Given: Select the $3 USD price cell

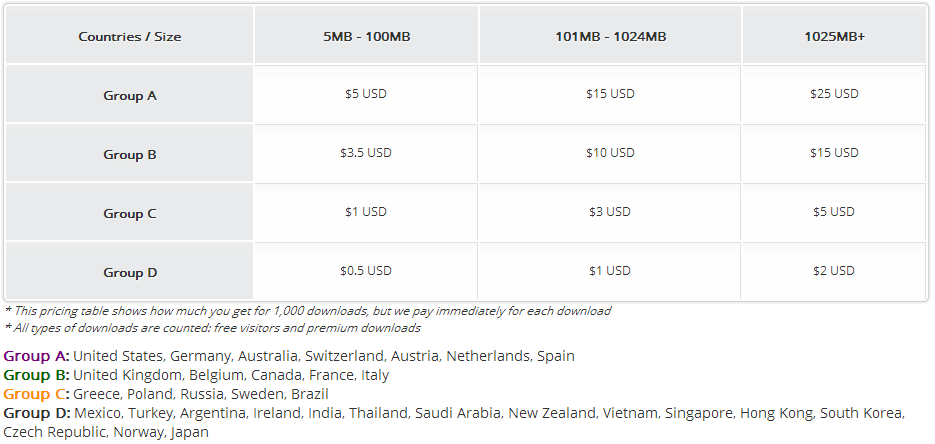Looking at the screenshot, I should (610, 212).
